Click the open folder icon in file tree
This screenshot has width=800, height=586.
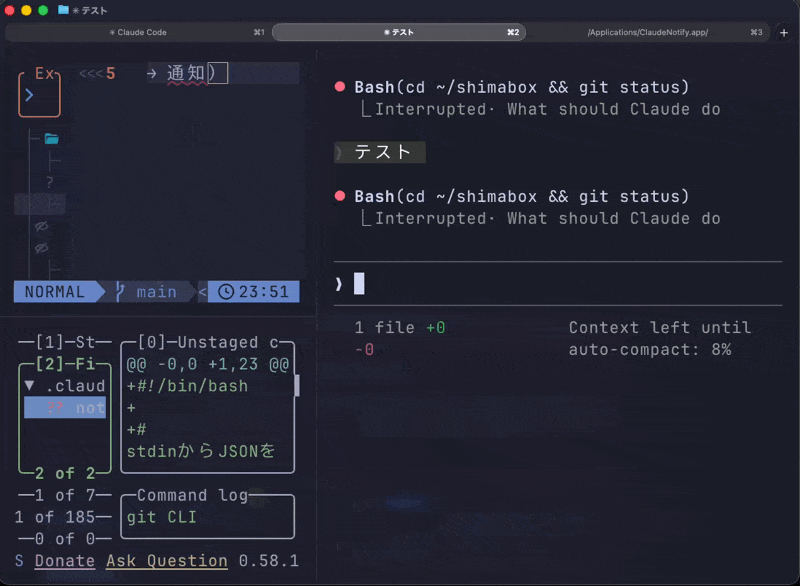click(51, 139)
